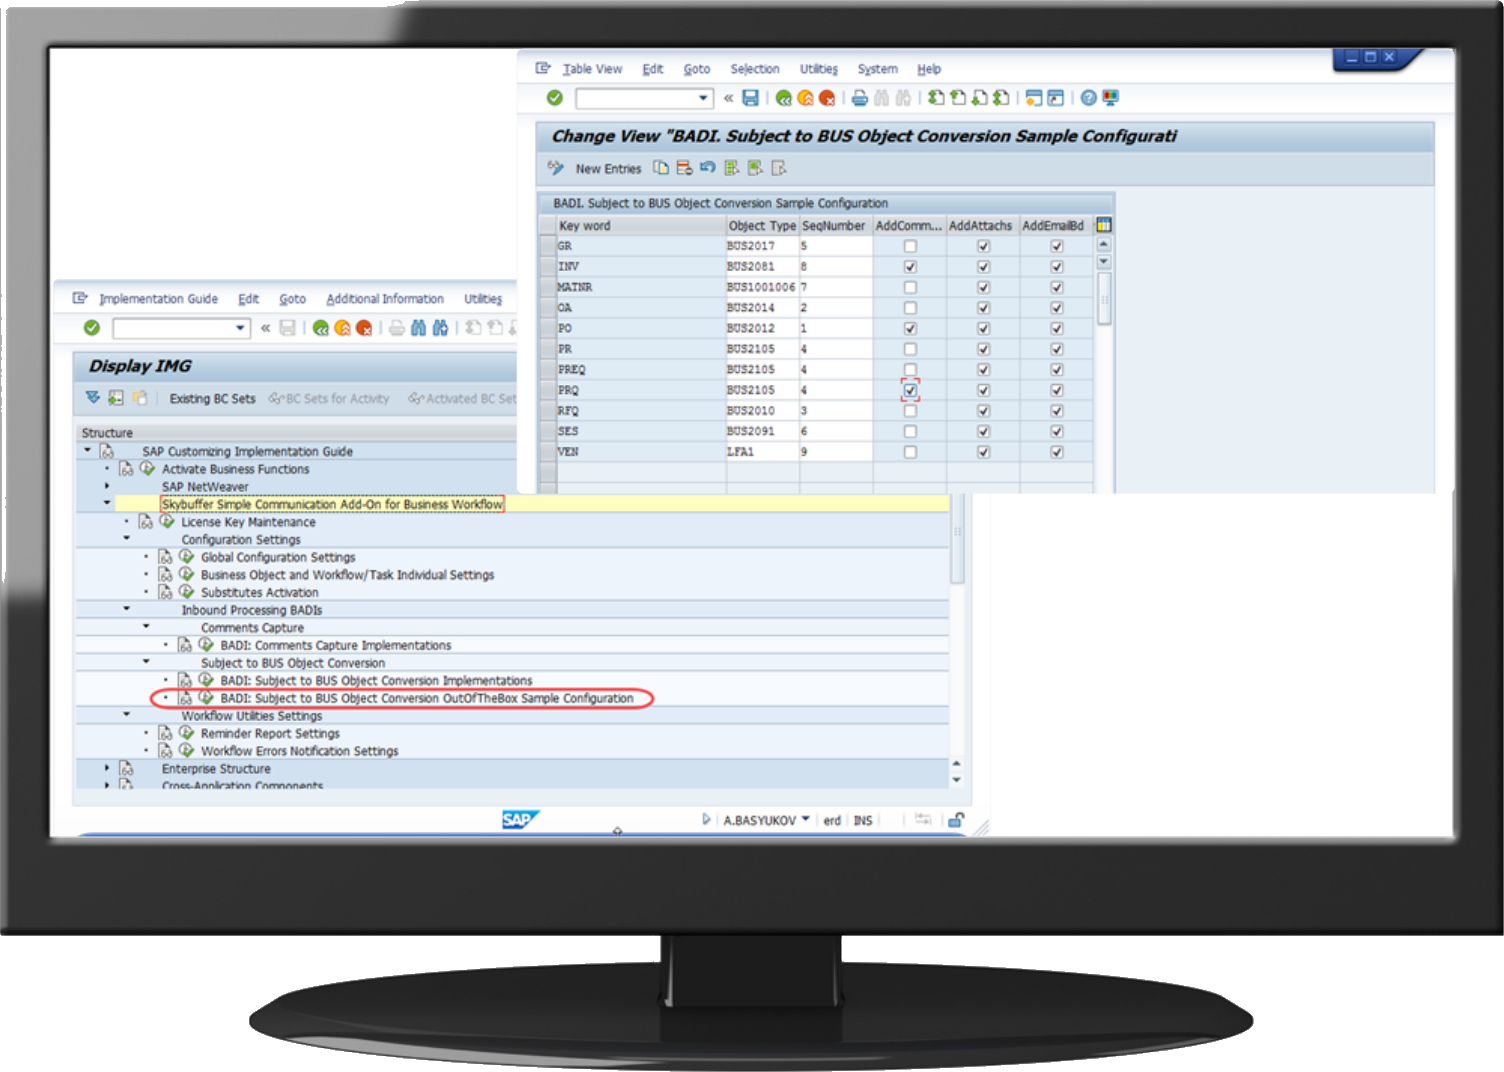Click the Delete row icon beside Copy As
1504x1072 pixels.
[x=684, y=168]
